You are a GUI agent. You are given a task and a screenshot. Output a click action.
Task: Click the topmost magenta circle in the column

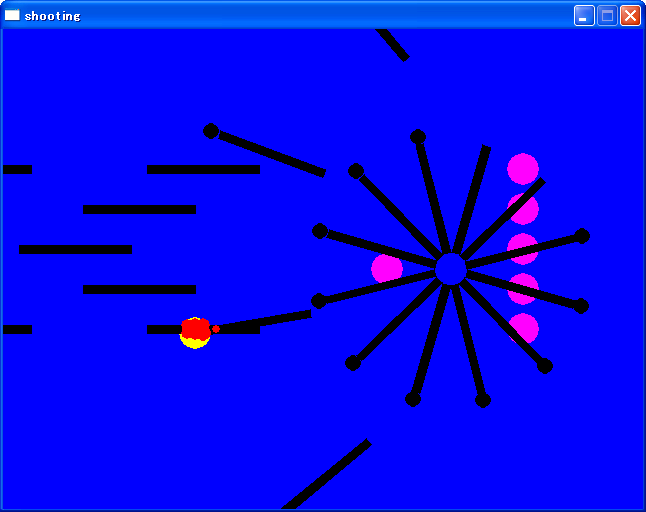(523, 169)
